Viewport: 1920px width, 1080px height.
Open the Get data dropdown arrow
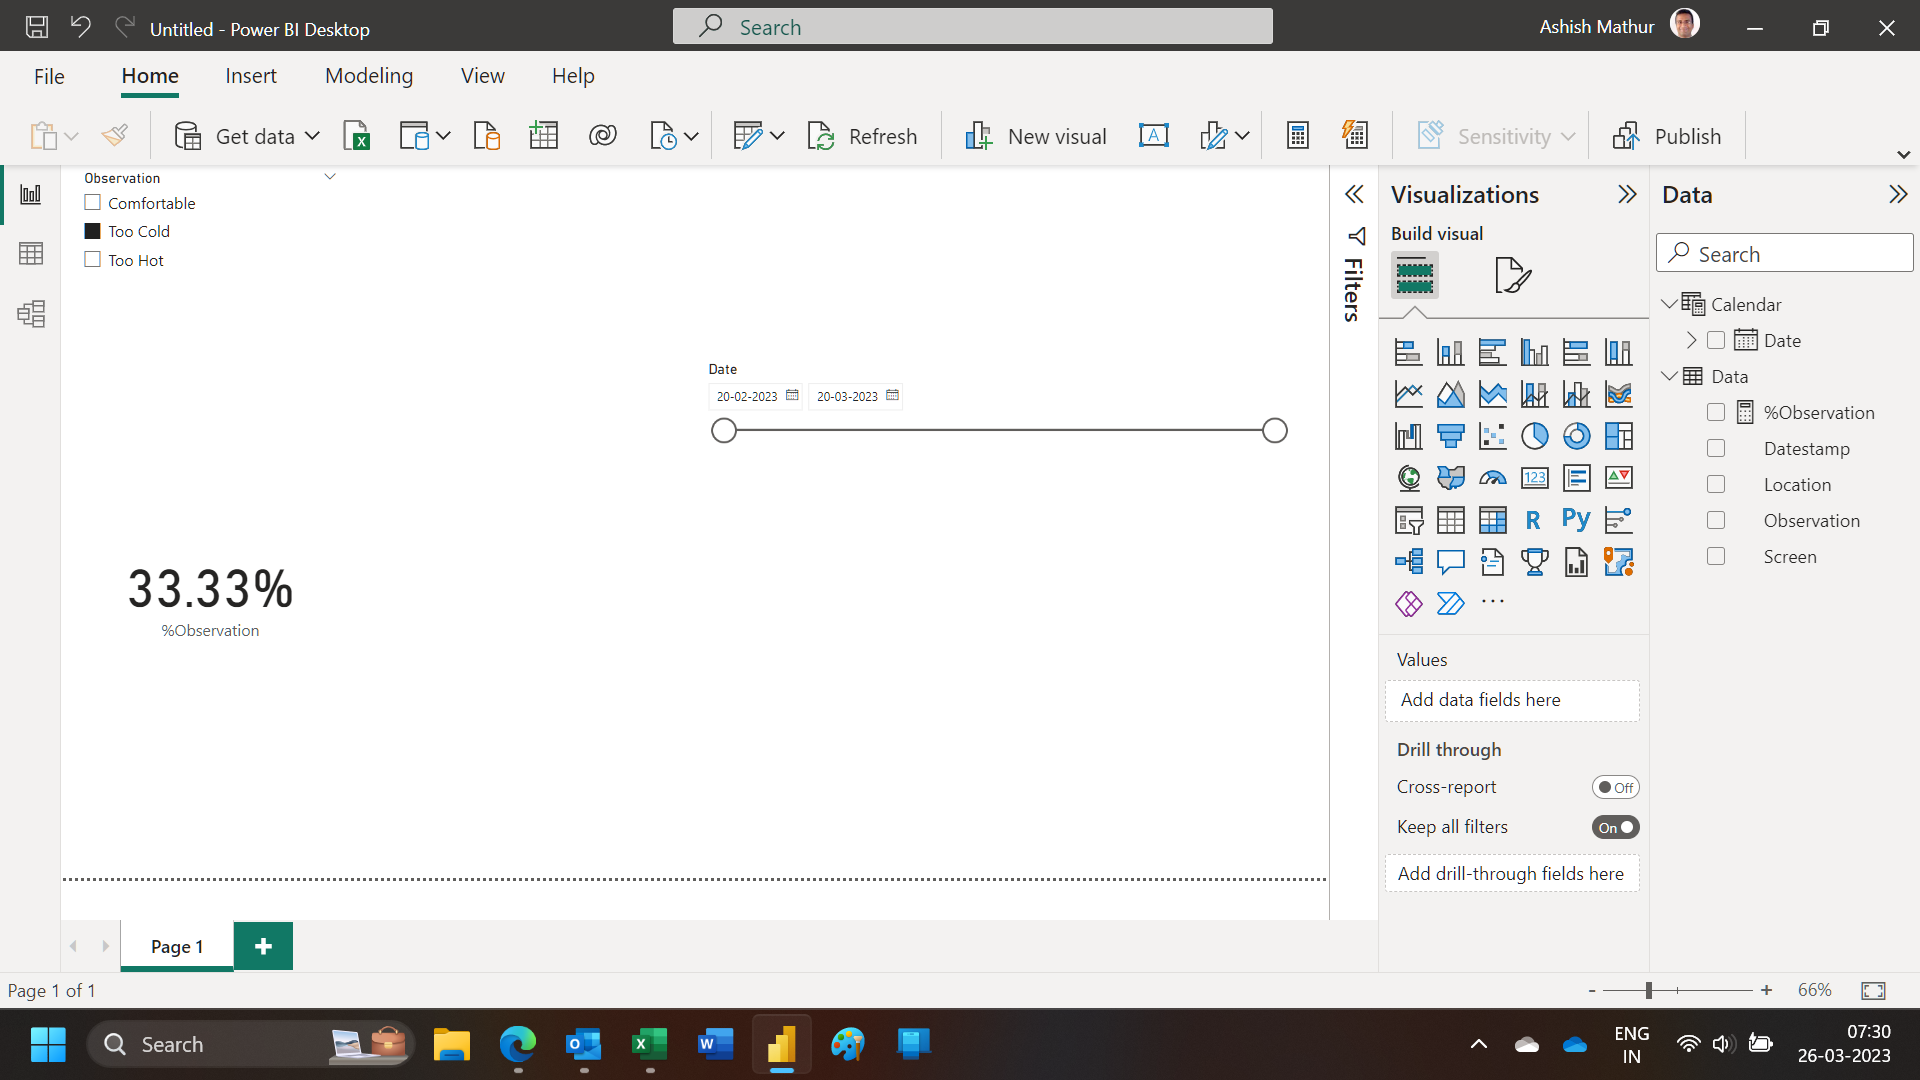[312, 136]
